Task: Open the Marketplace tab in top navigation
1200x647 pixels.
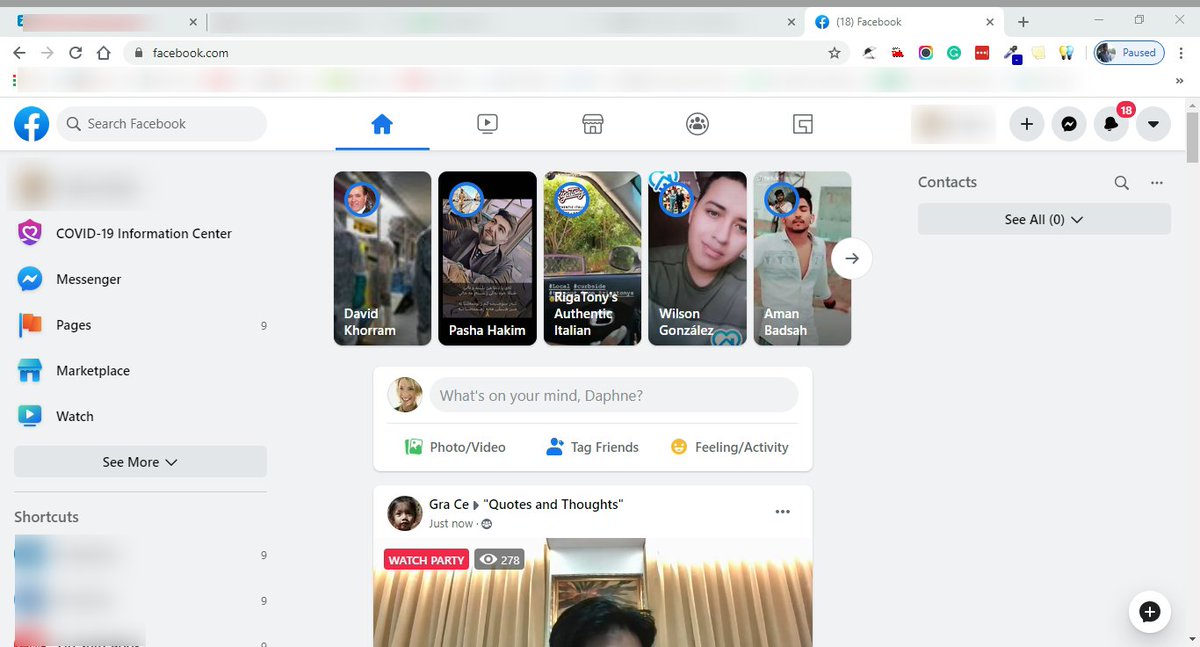Action: (592, 124)
